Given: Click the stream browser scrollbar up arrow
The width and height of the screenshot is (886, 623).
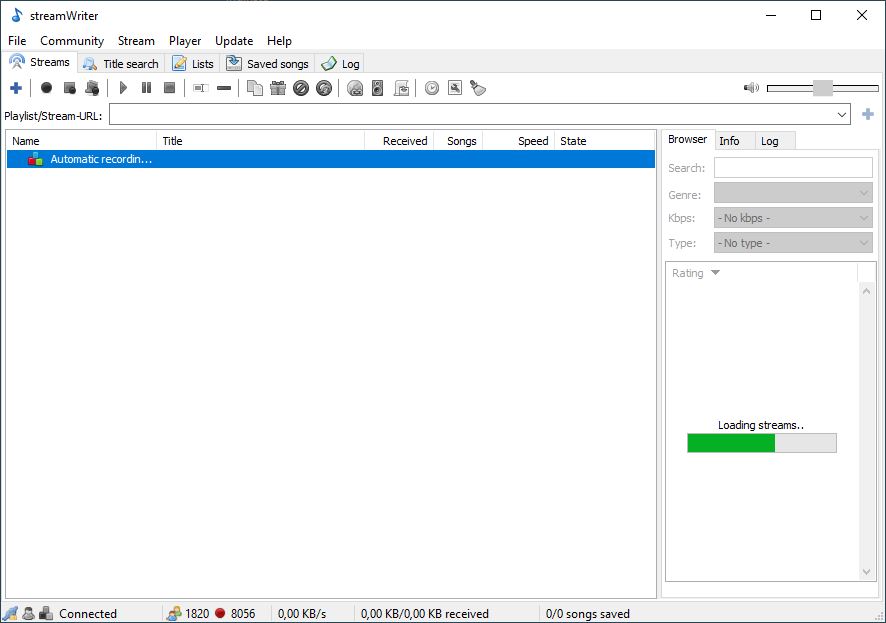Looking at the screenshot, I should tap(866, 291).
